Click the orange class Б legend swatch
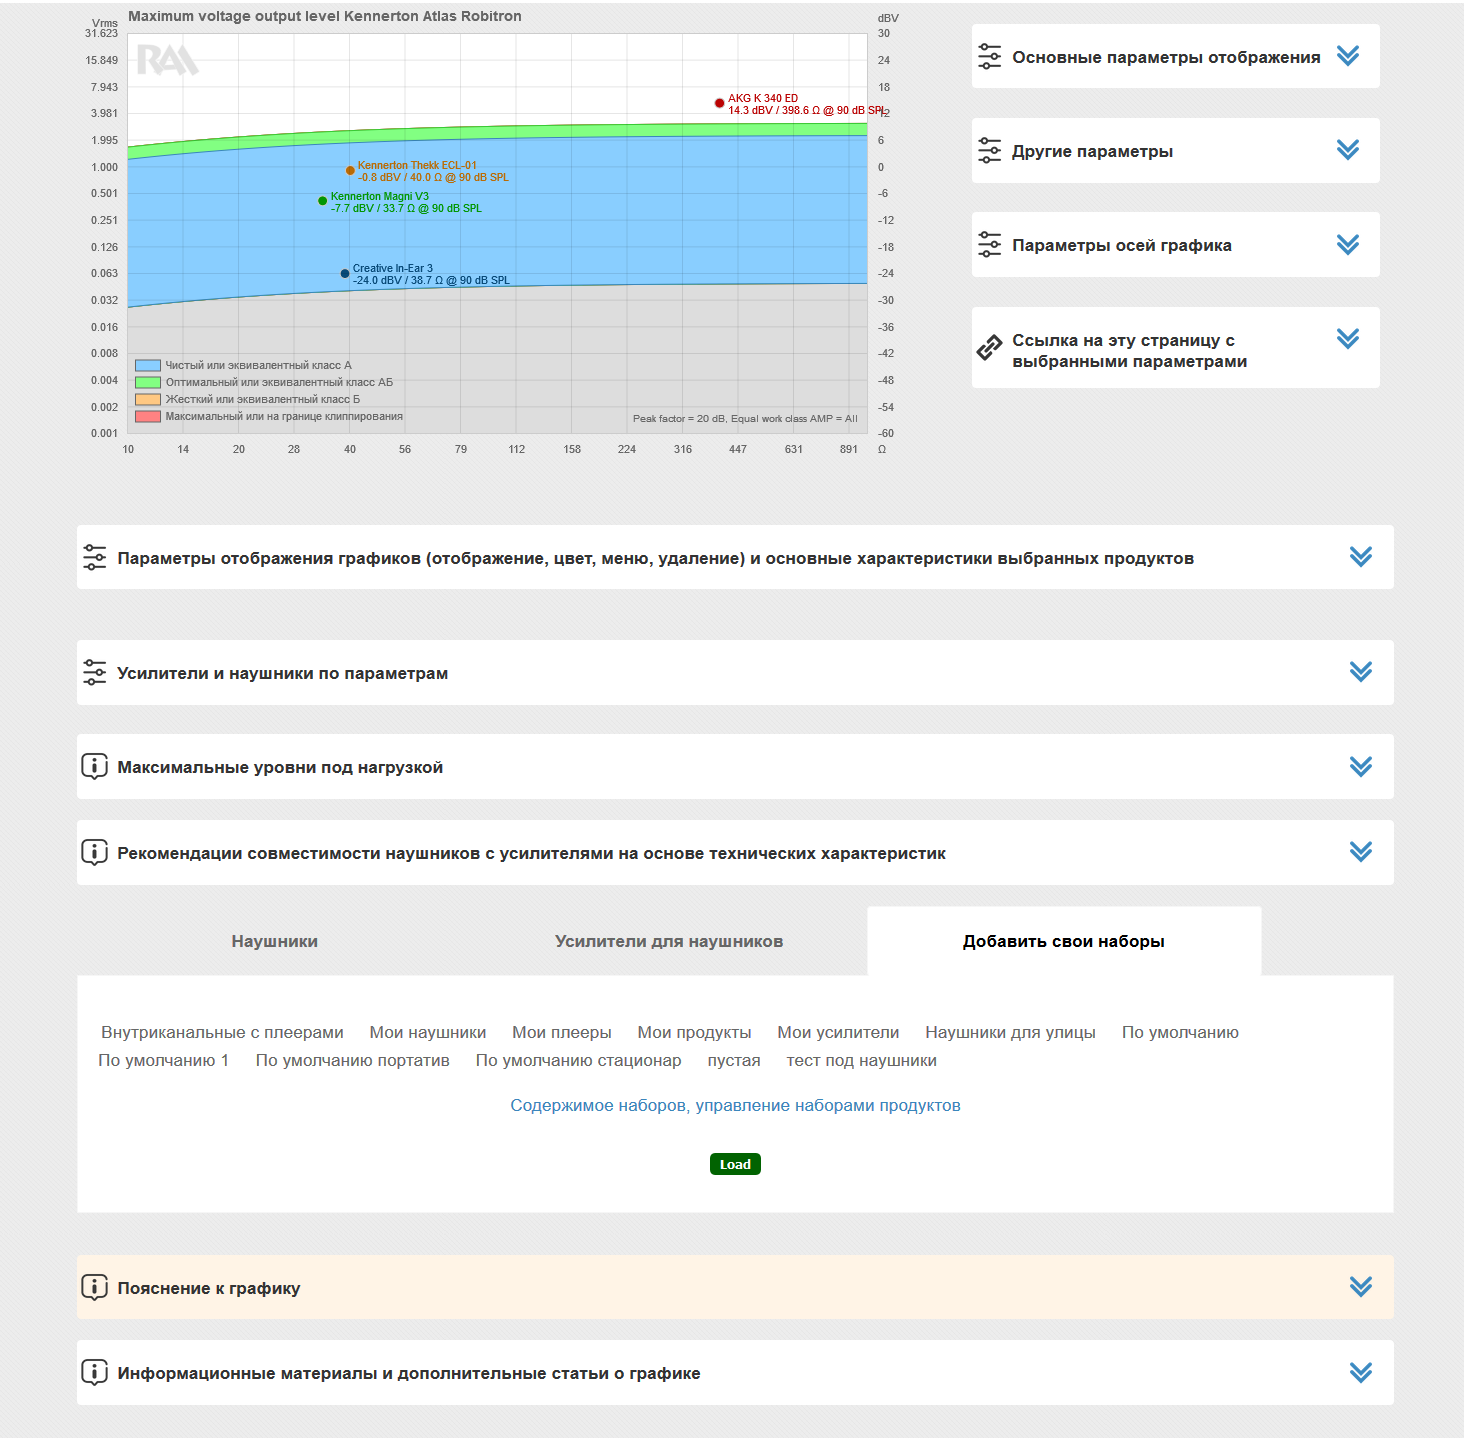The width and height of the screenshot is (1464, 1438). [x=148, y=399]
